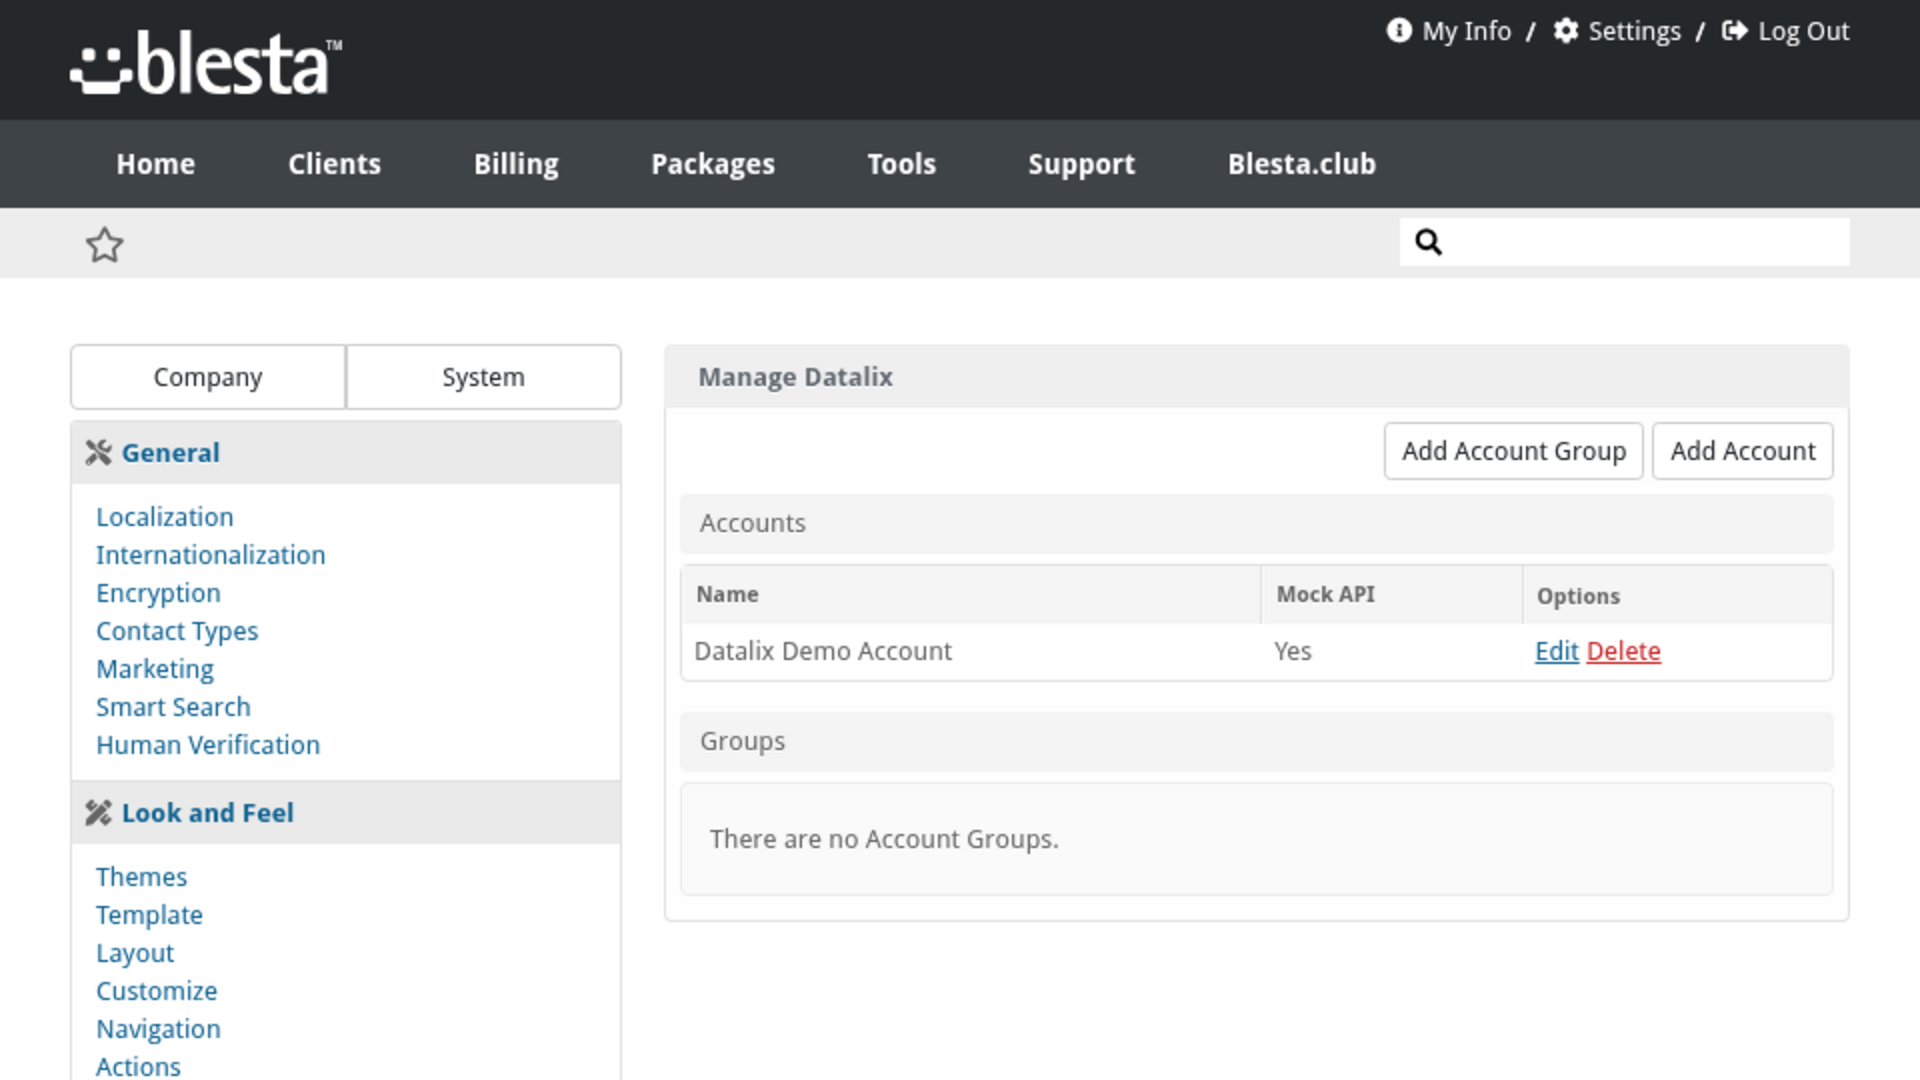Open the Home menu

[156, 164]
